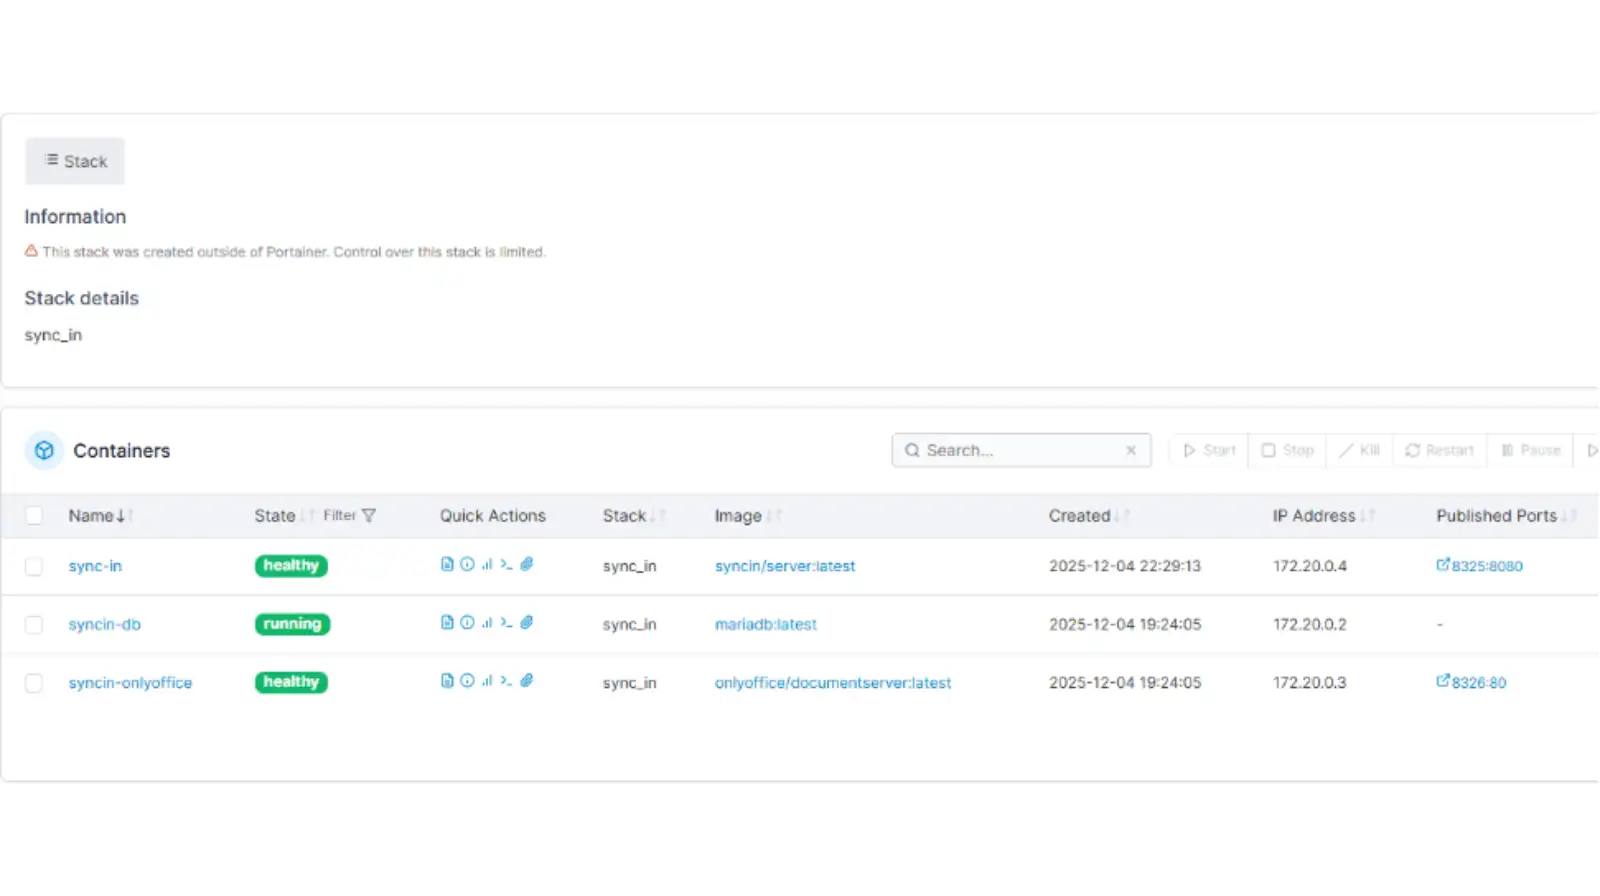1600x896 pixels.
Task: Open exec console icon for sync-in
Action: coord(507,565)
